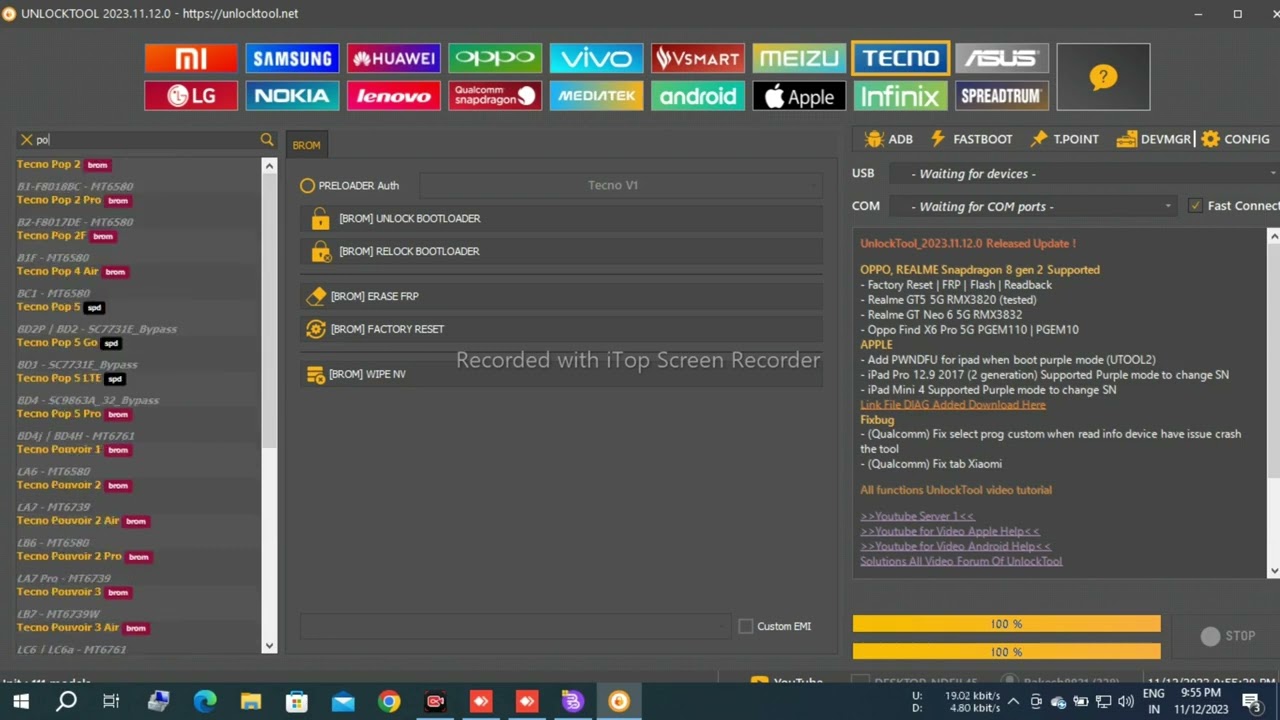1280x720 pixels.
Task: Open the Windows Start menu
Action: [21, 702]
